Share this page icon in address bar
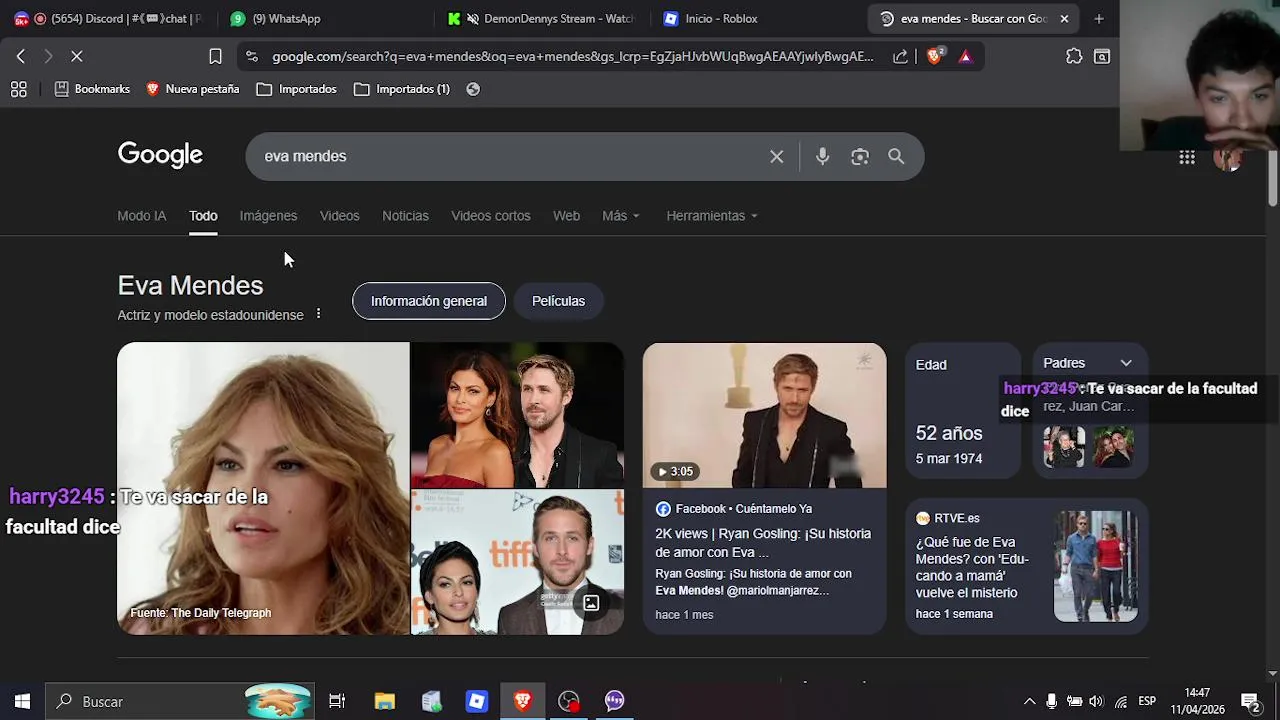 tap(900, 57)
